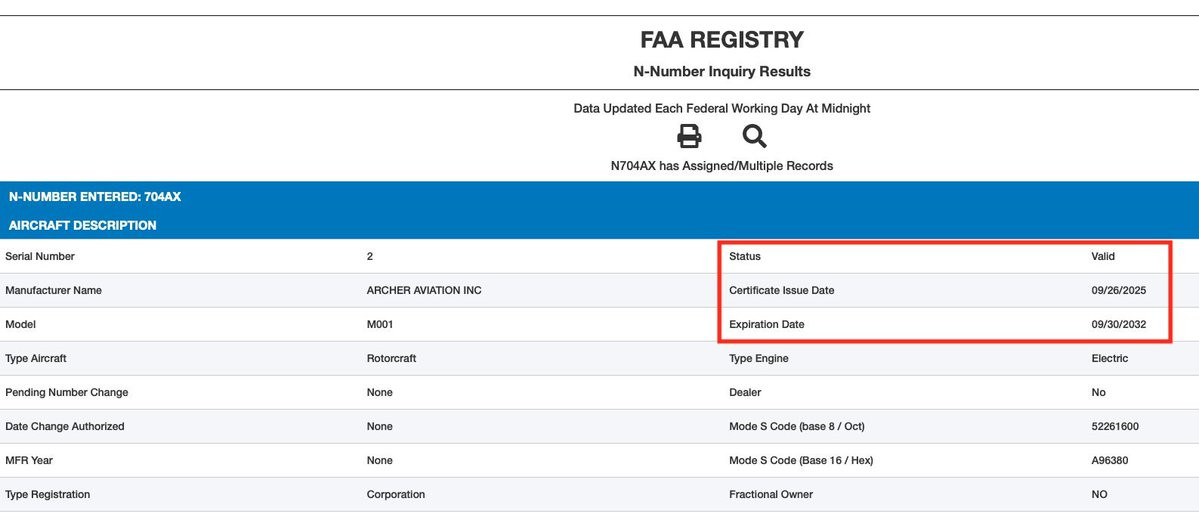Image resolution: width=1199 pixels, height=526 pixels.
Task: Select the Corporation value
Action: point(395,495)
